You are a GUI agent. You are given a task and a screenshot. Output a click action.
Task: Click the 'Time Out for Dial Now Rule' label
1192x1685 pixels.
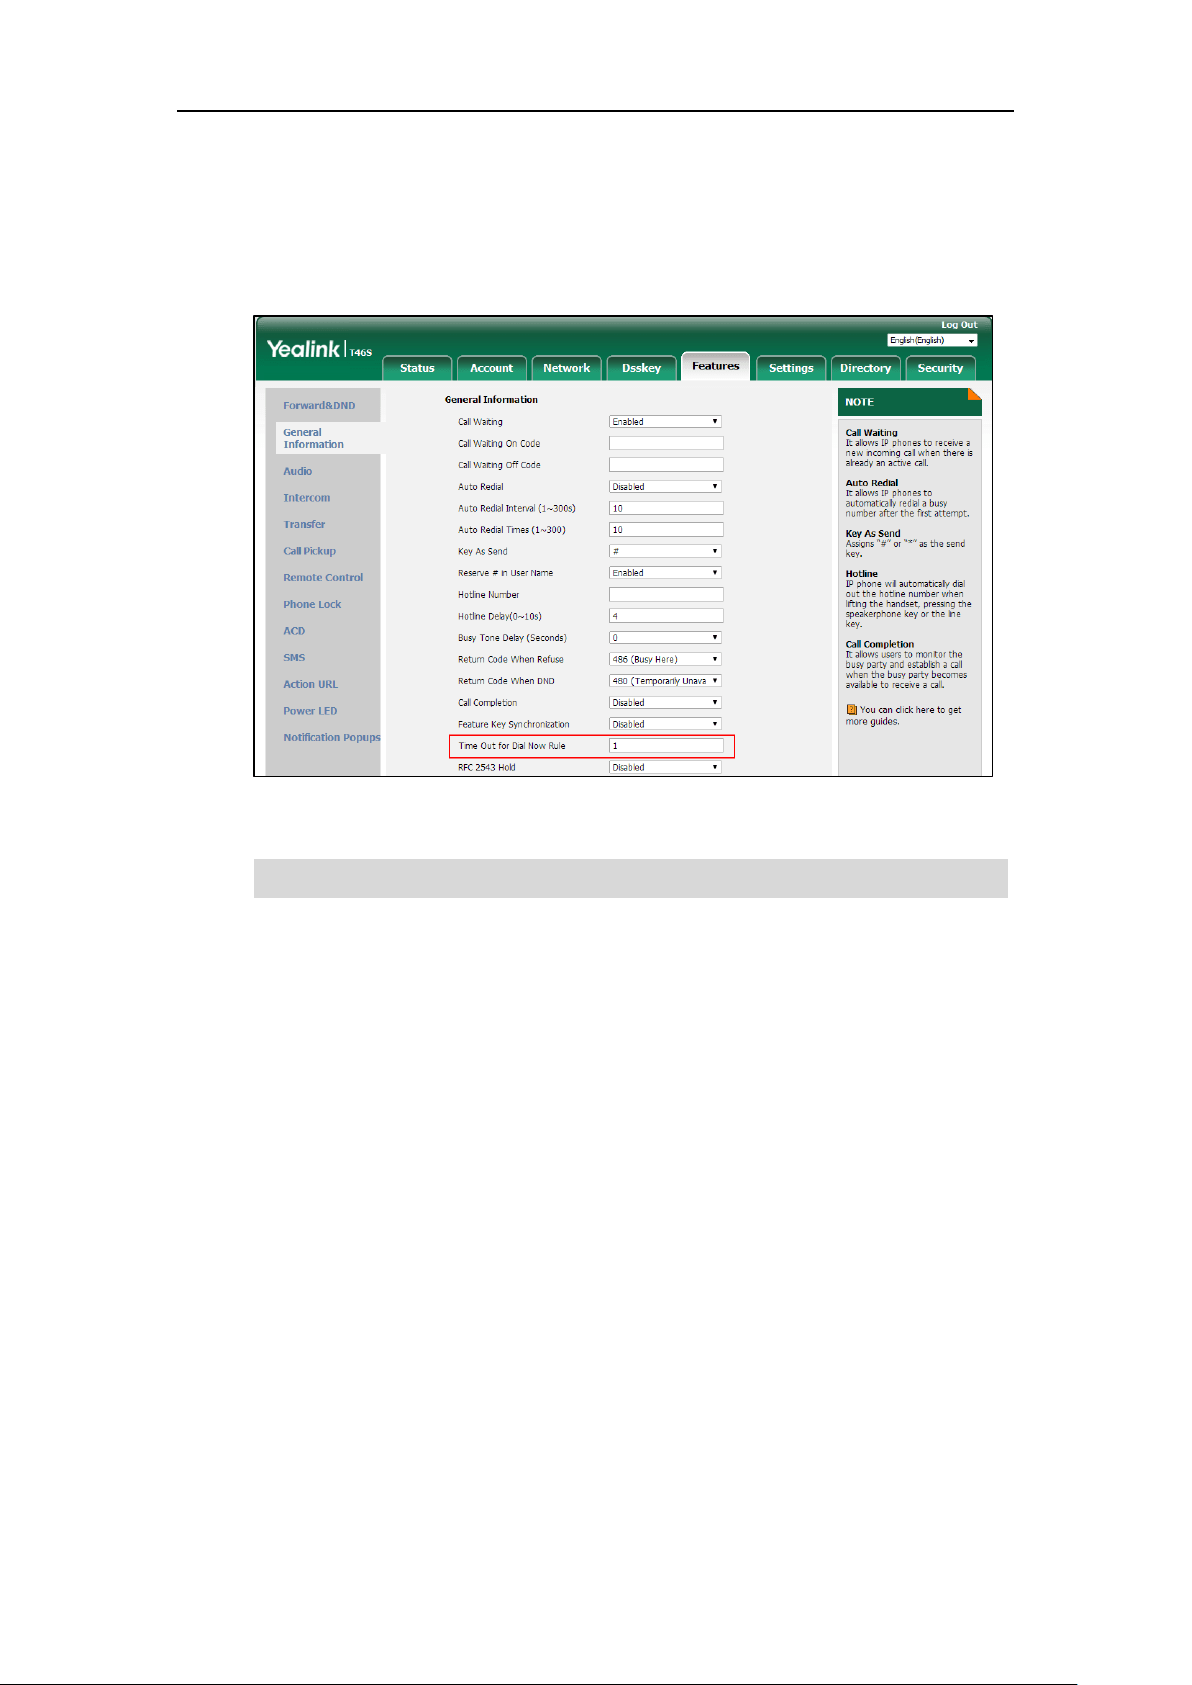click(512, 746)
